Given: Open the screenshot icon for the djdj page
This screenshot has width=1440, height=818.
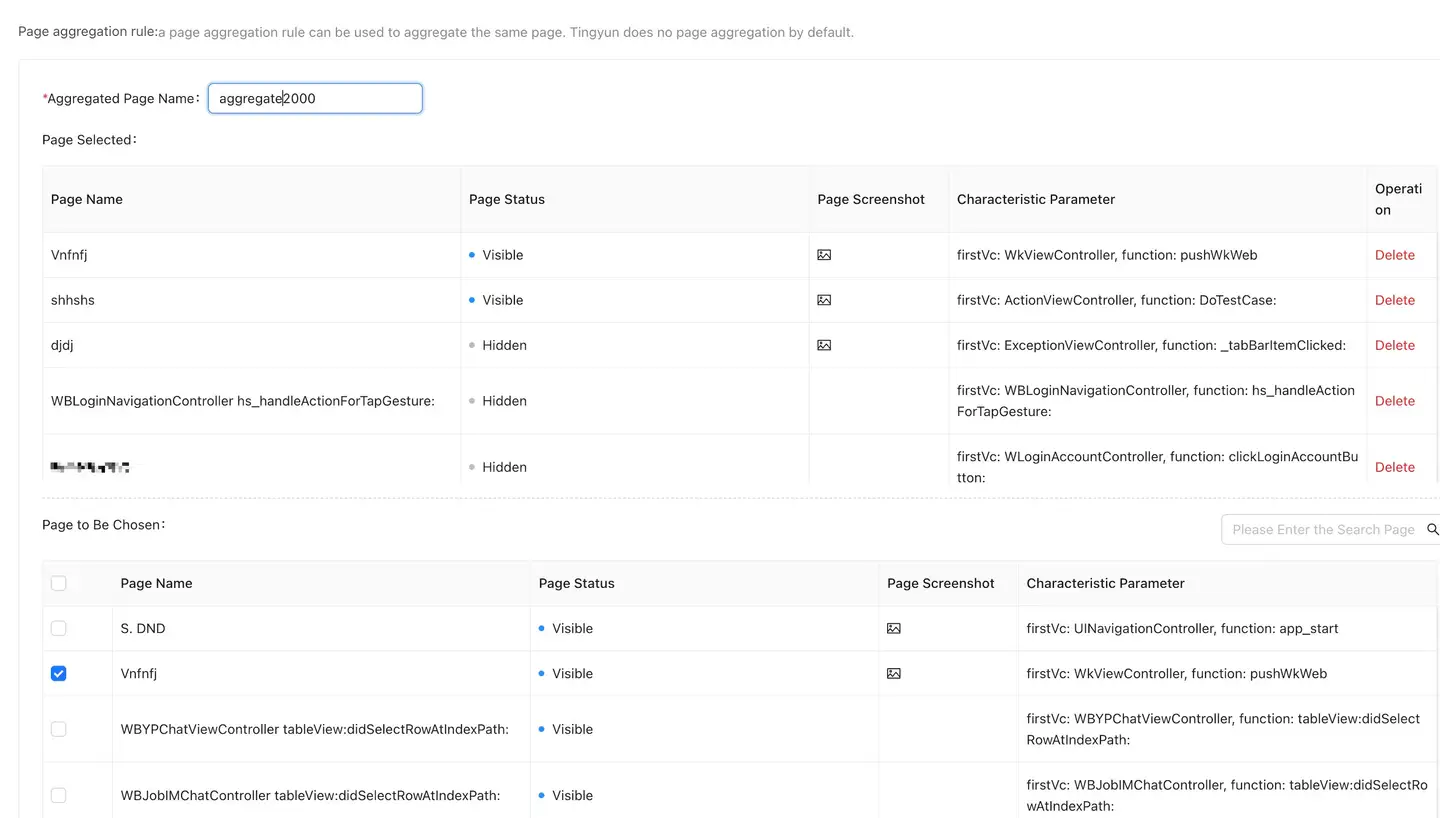Looking at the screenshot, I should pyautogui.click(x=824, y=345).
